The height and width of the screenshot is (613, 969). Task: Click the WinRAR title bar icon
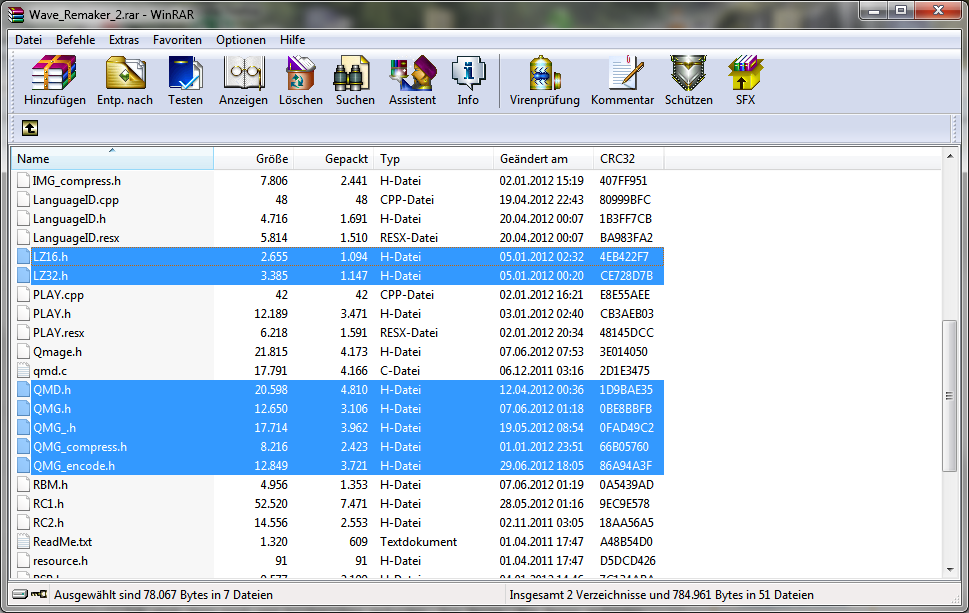[x=16, y=14]
